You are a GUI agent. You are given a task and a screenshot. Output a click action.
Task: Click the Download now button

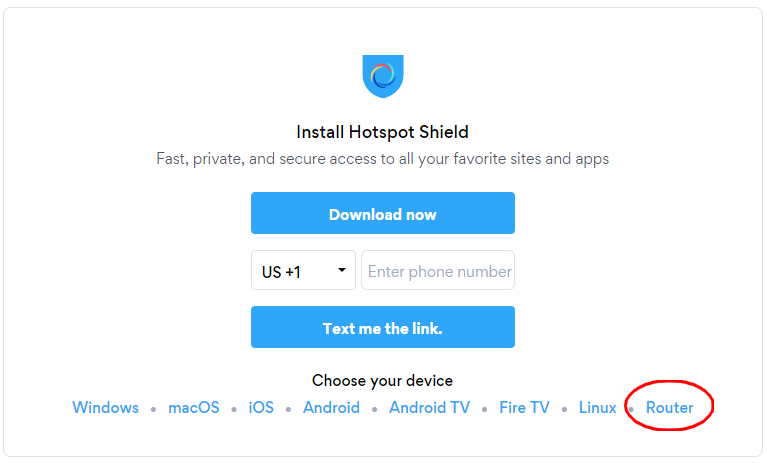[383, 213]
